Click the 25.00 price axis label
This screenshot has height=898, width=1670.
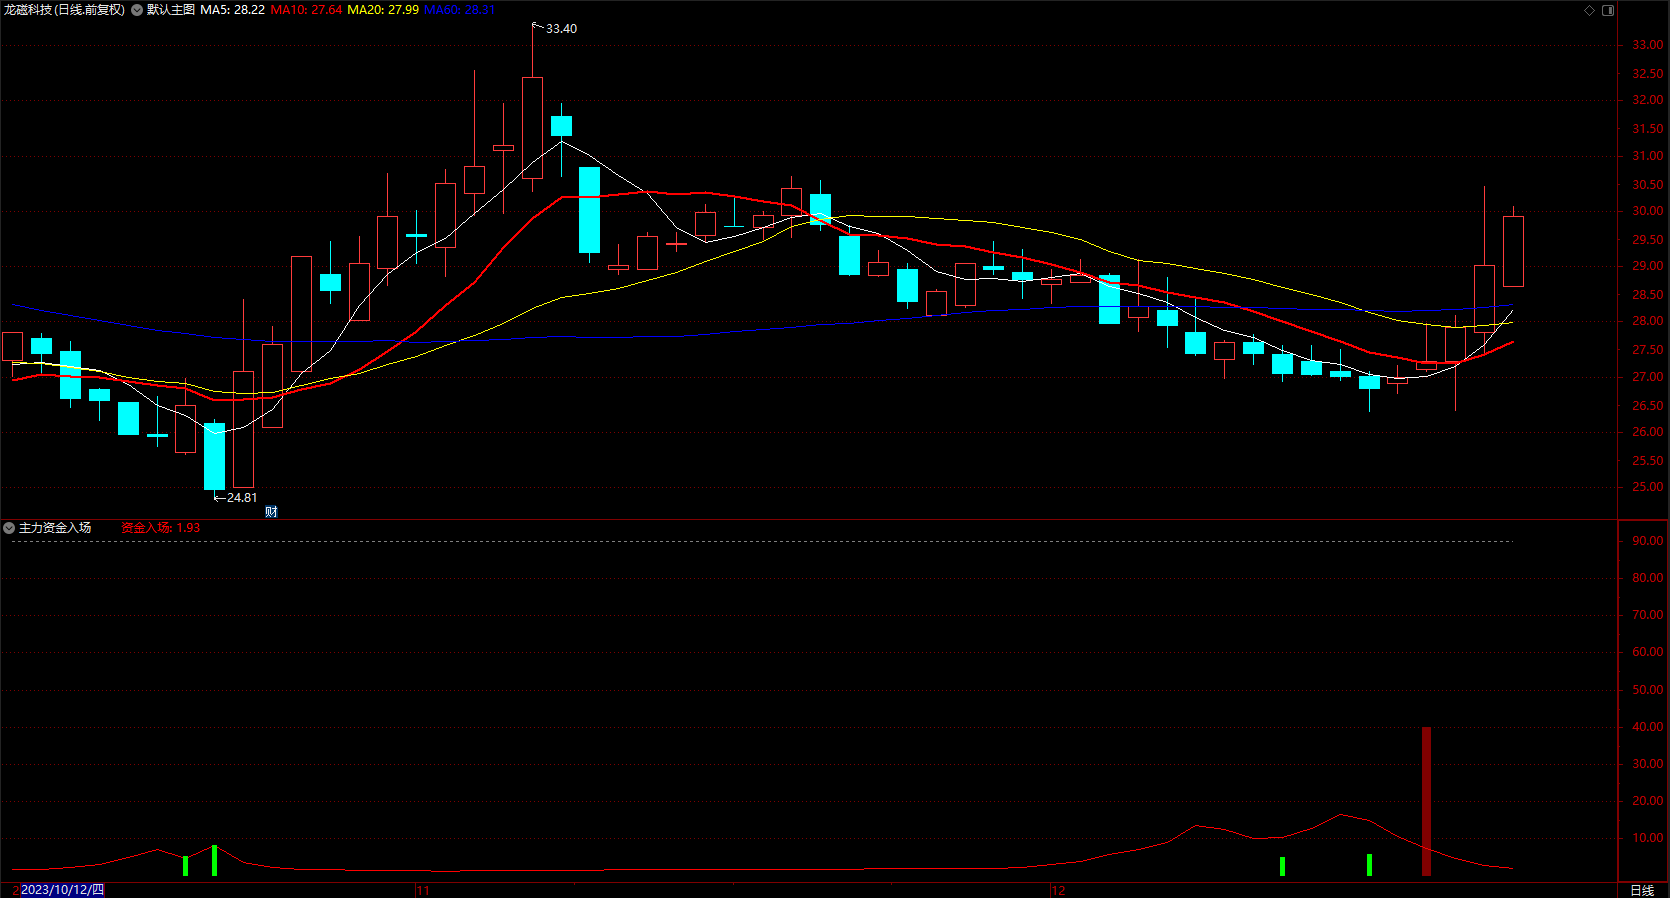click(1648, 487)
